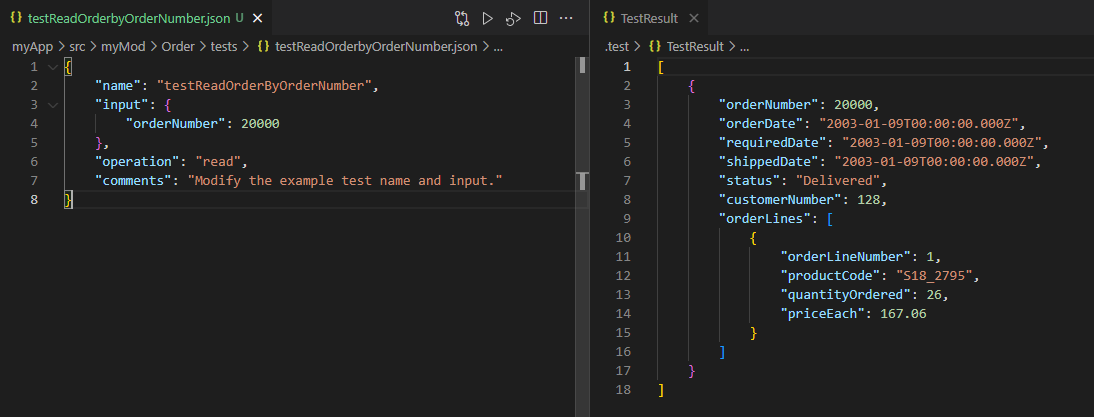Click the "S18_2795" productCode value
This screenshot has height=417, width=1094.
pyautogui.click(x=934, y=275)
